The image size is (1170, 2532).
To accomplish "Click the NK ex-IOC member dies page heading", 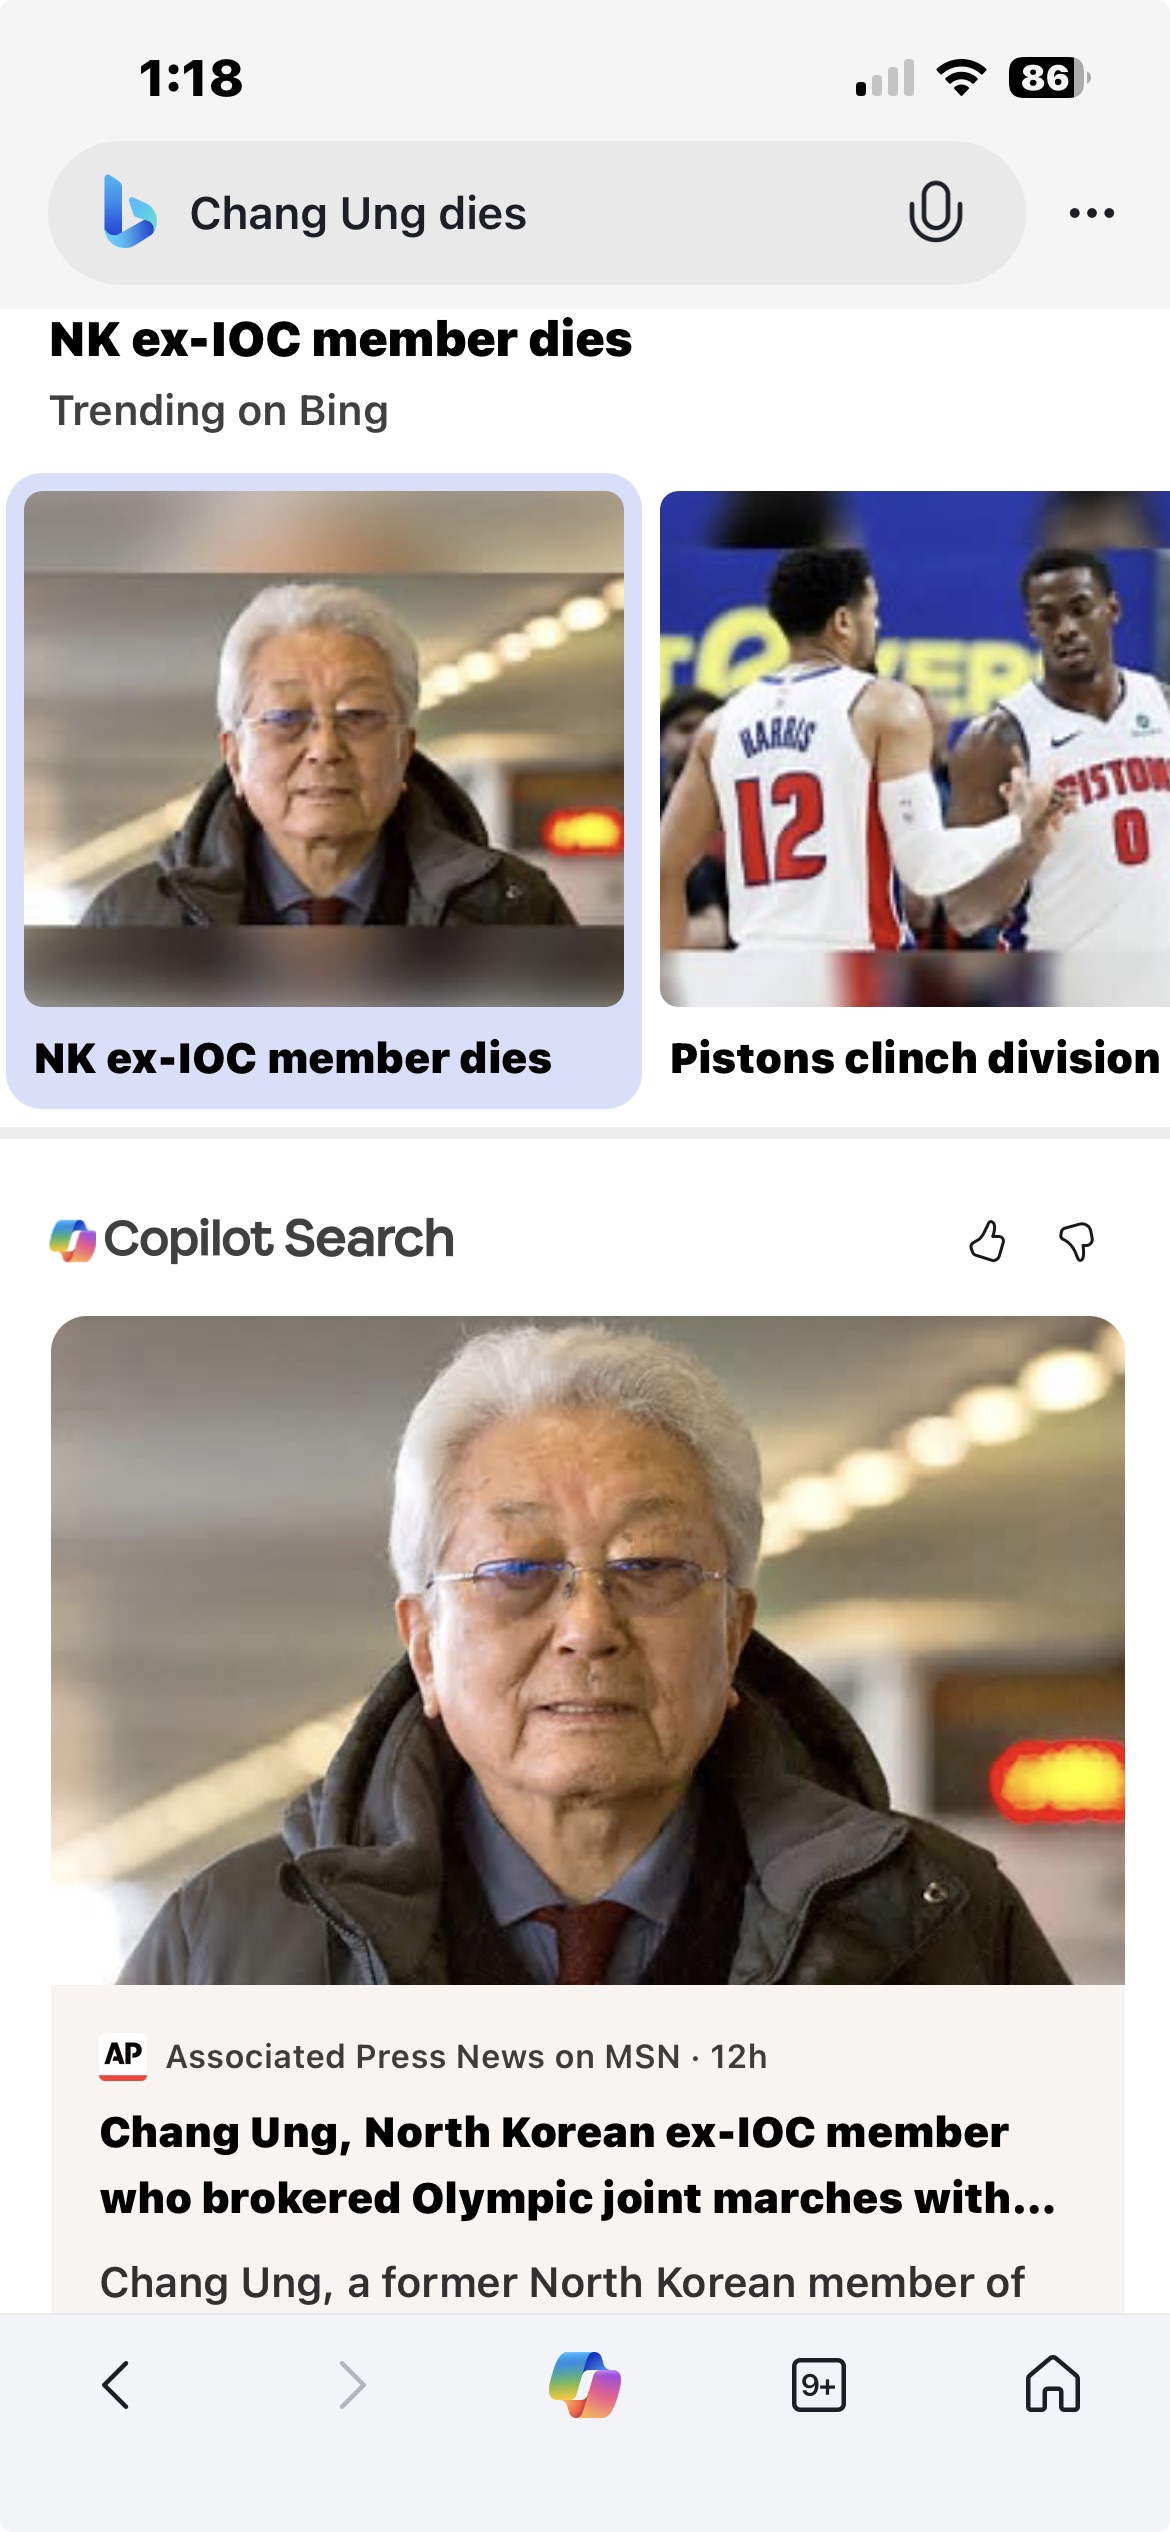I will pos(341,340).
